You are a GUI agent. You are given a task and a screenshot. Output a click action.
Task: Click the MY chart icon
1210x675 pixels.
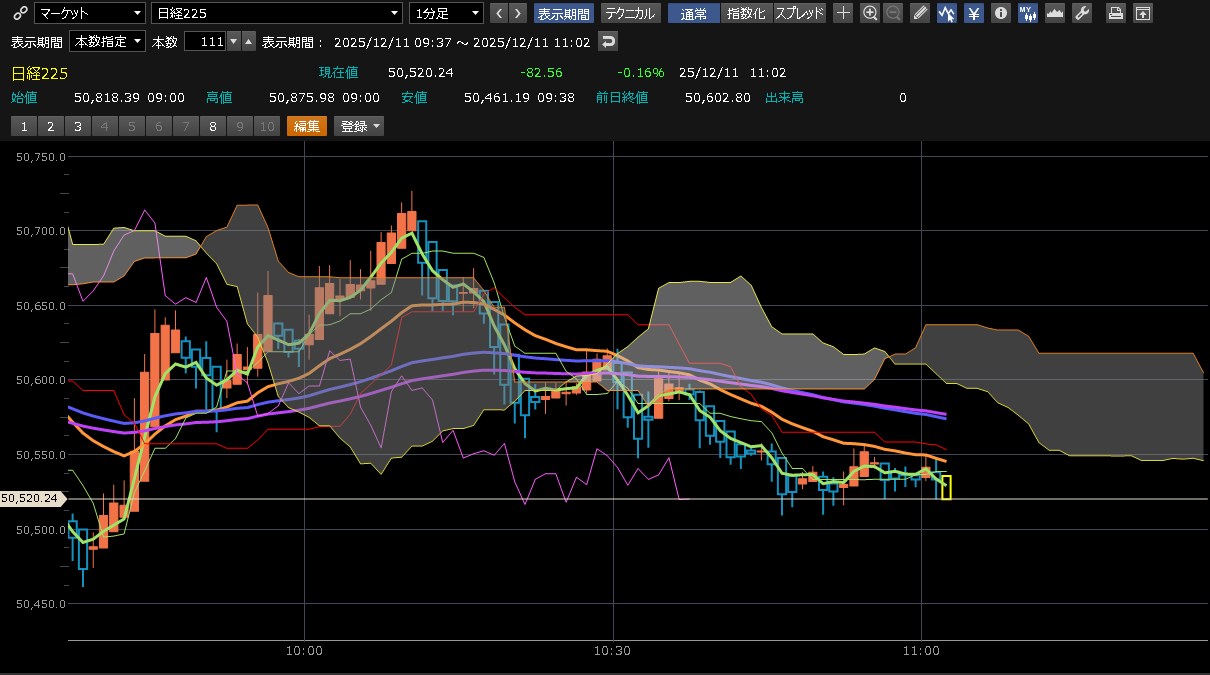pyautogui.click(x=1028, y=13)
